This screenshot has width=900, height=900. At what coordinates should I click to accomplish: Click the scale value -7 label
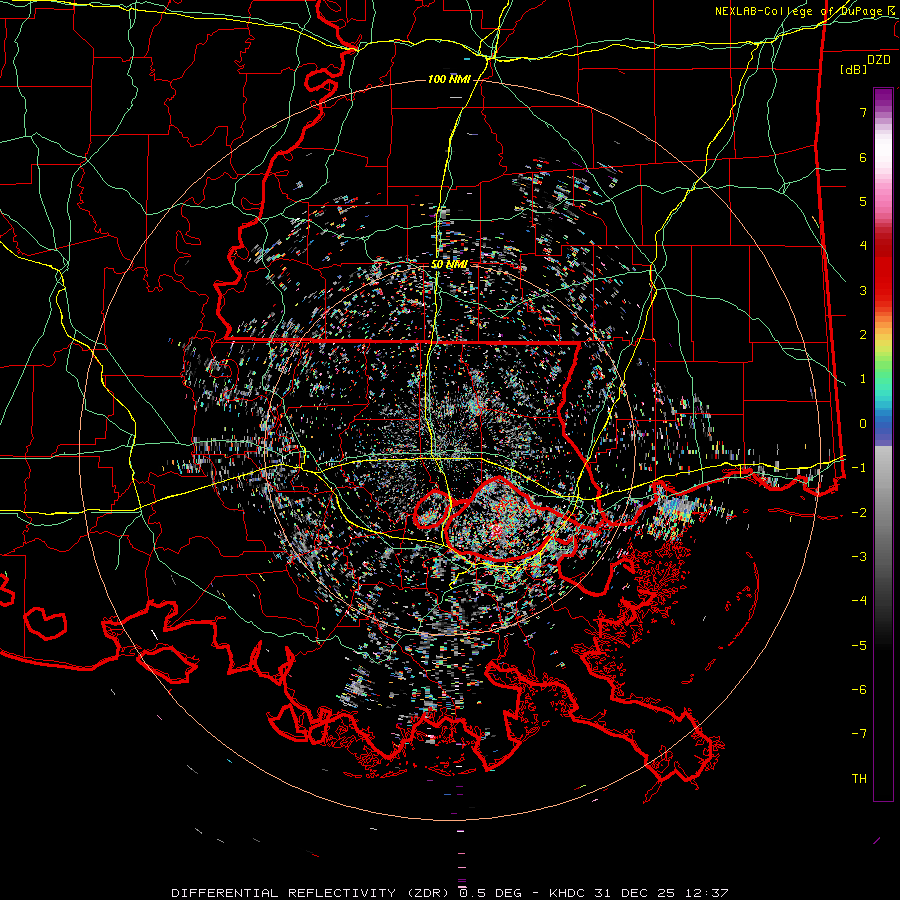(859, 734)
